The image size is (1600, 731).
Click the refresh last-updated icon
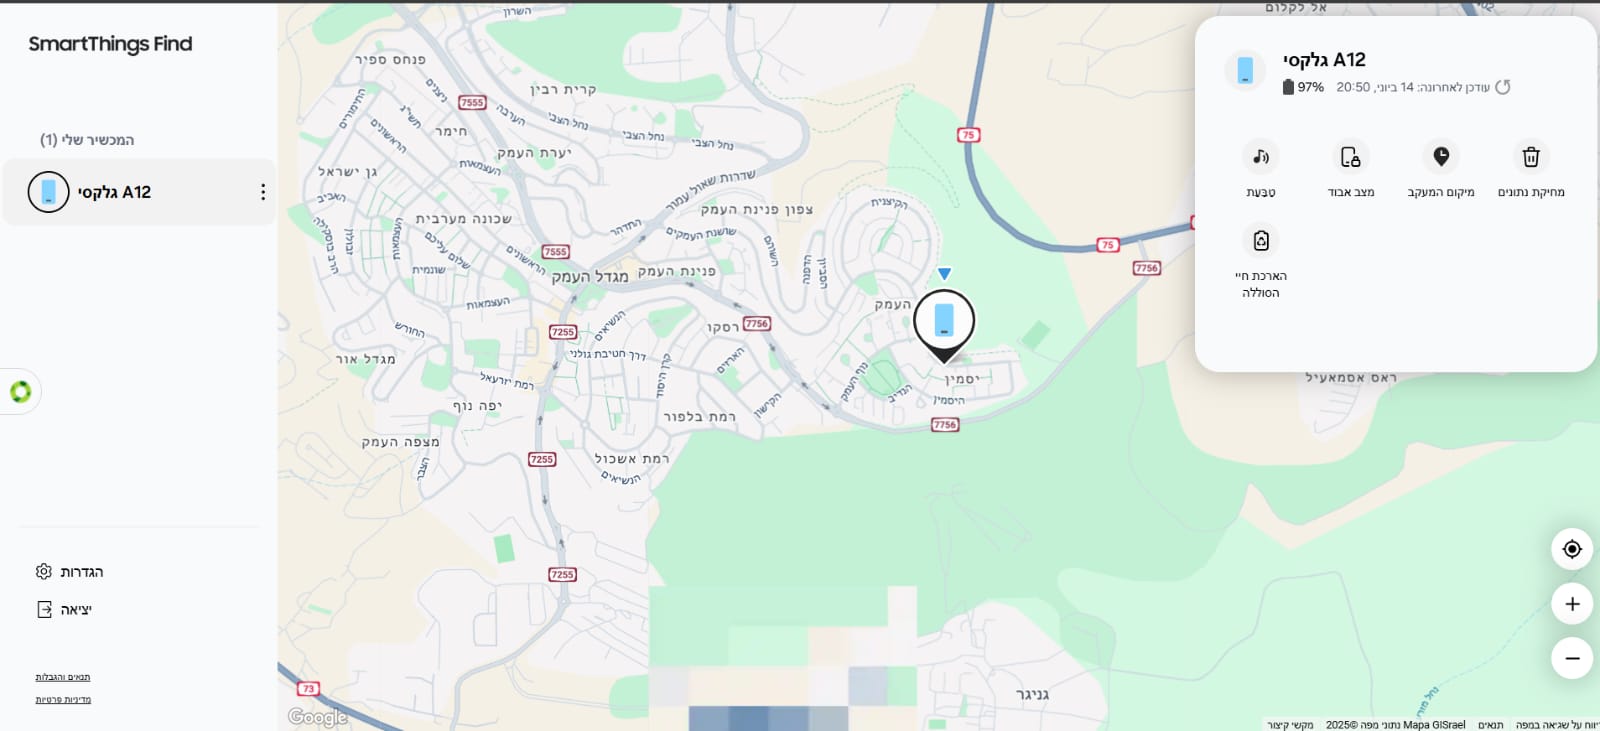[x=1502, y=87]
